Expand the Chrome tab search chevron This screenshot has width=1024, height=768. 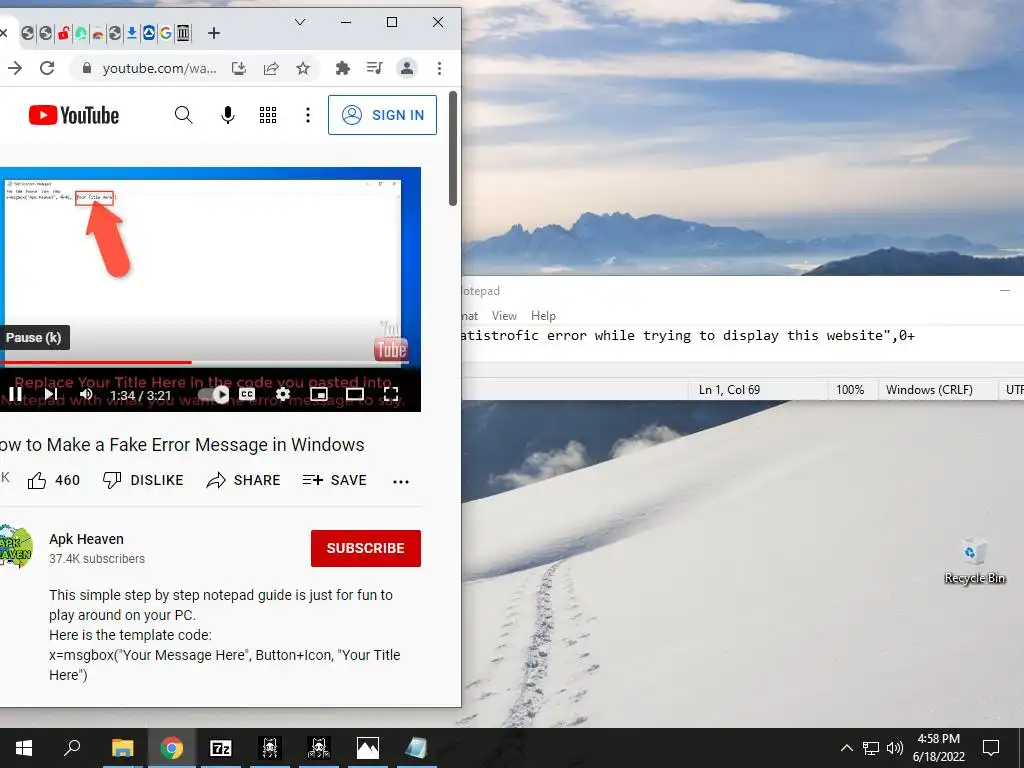pos(300,22)
